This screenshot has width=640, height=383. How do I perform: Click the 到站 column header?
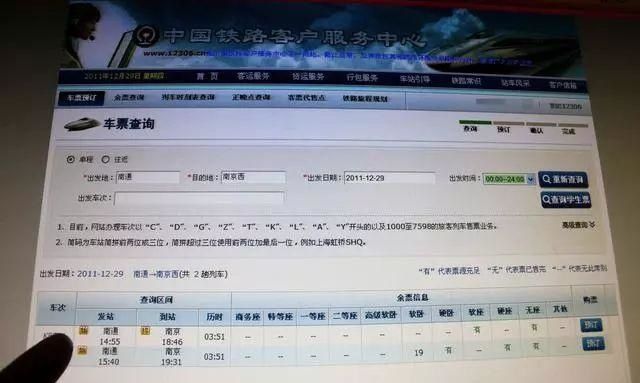click(167, 316)
